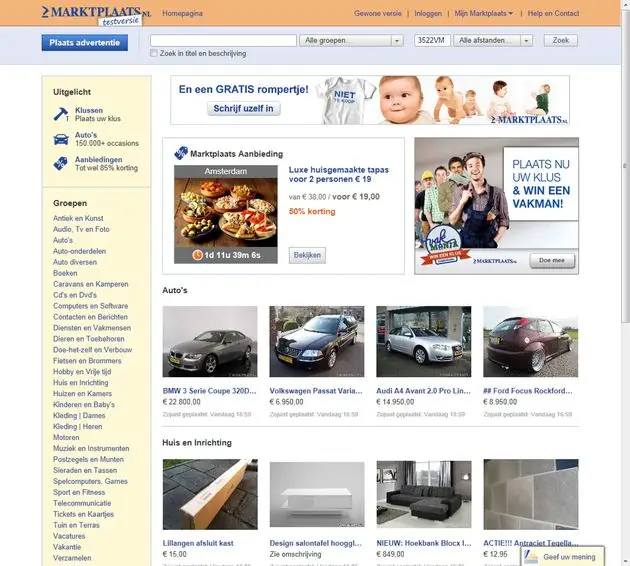Viewport: 630px width, 566px height.
Task: Select 'Tuin en Terras' group
Action: (x=76, y=525)
